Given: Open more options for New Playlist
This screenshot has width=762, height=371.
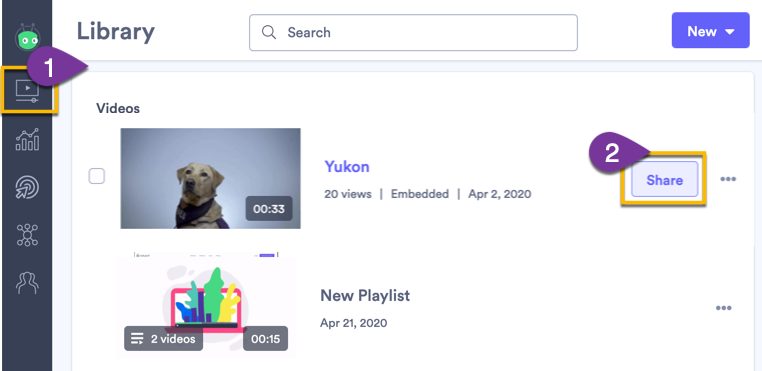Looking at the screenshot, I should pyautogui.click(x=724, y=308).
